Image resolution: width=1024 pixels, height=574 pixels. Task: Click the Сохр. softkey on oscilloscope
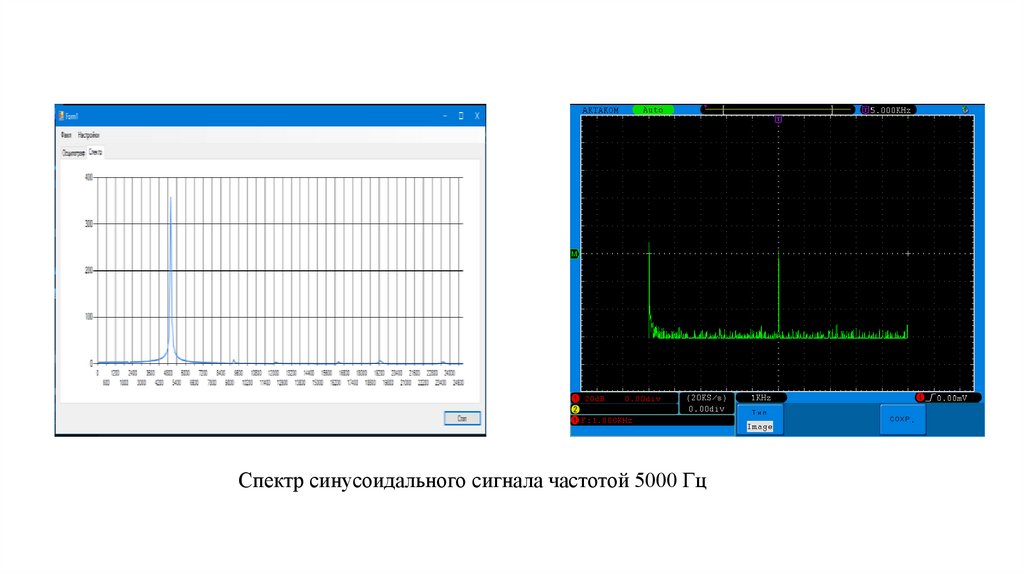(903, 419)
